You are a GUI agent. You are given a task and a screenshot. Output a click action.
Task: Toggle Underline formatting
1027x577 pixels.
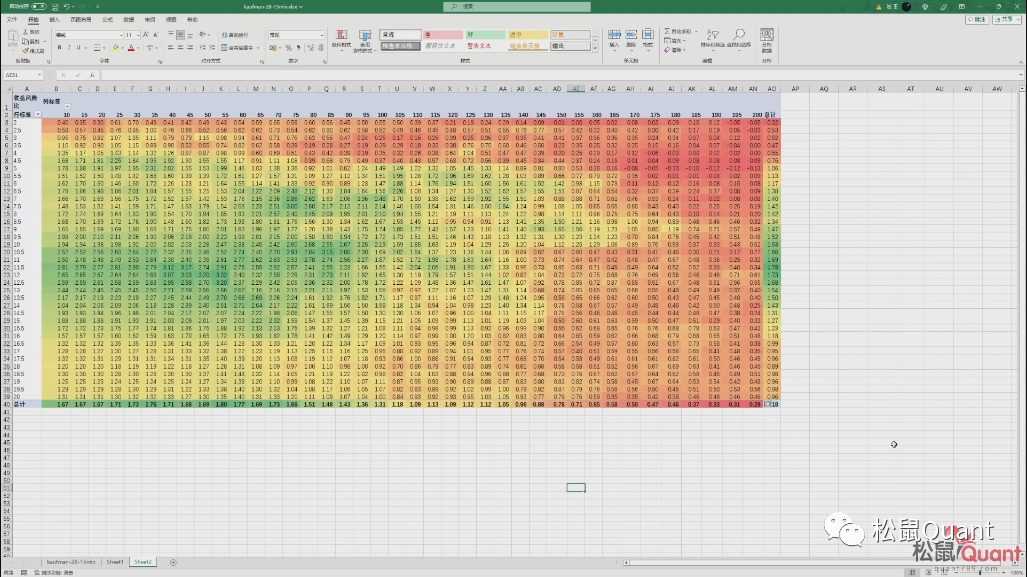click(78, 48)
